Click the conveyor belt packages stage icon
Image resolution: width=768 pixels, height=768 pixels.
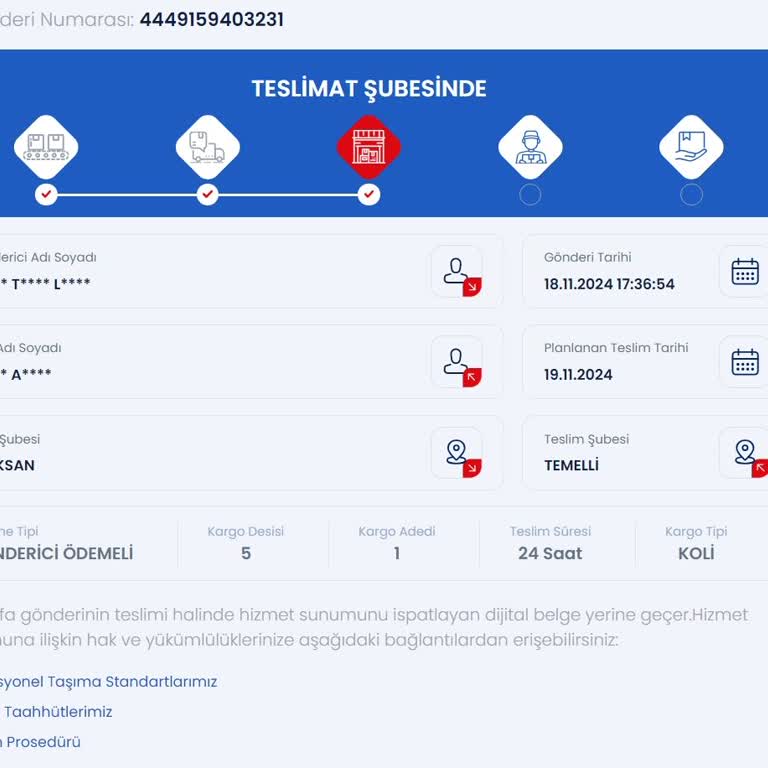pos(46,147)
